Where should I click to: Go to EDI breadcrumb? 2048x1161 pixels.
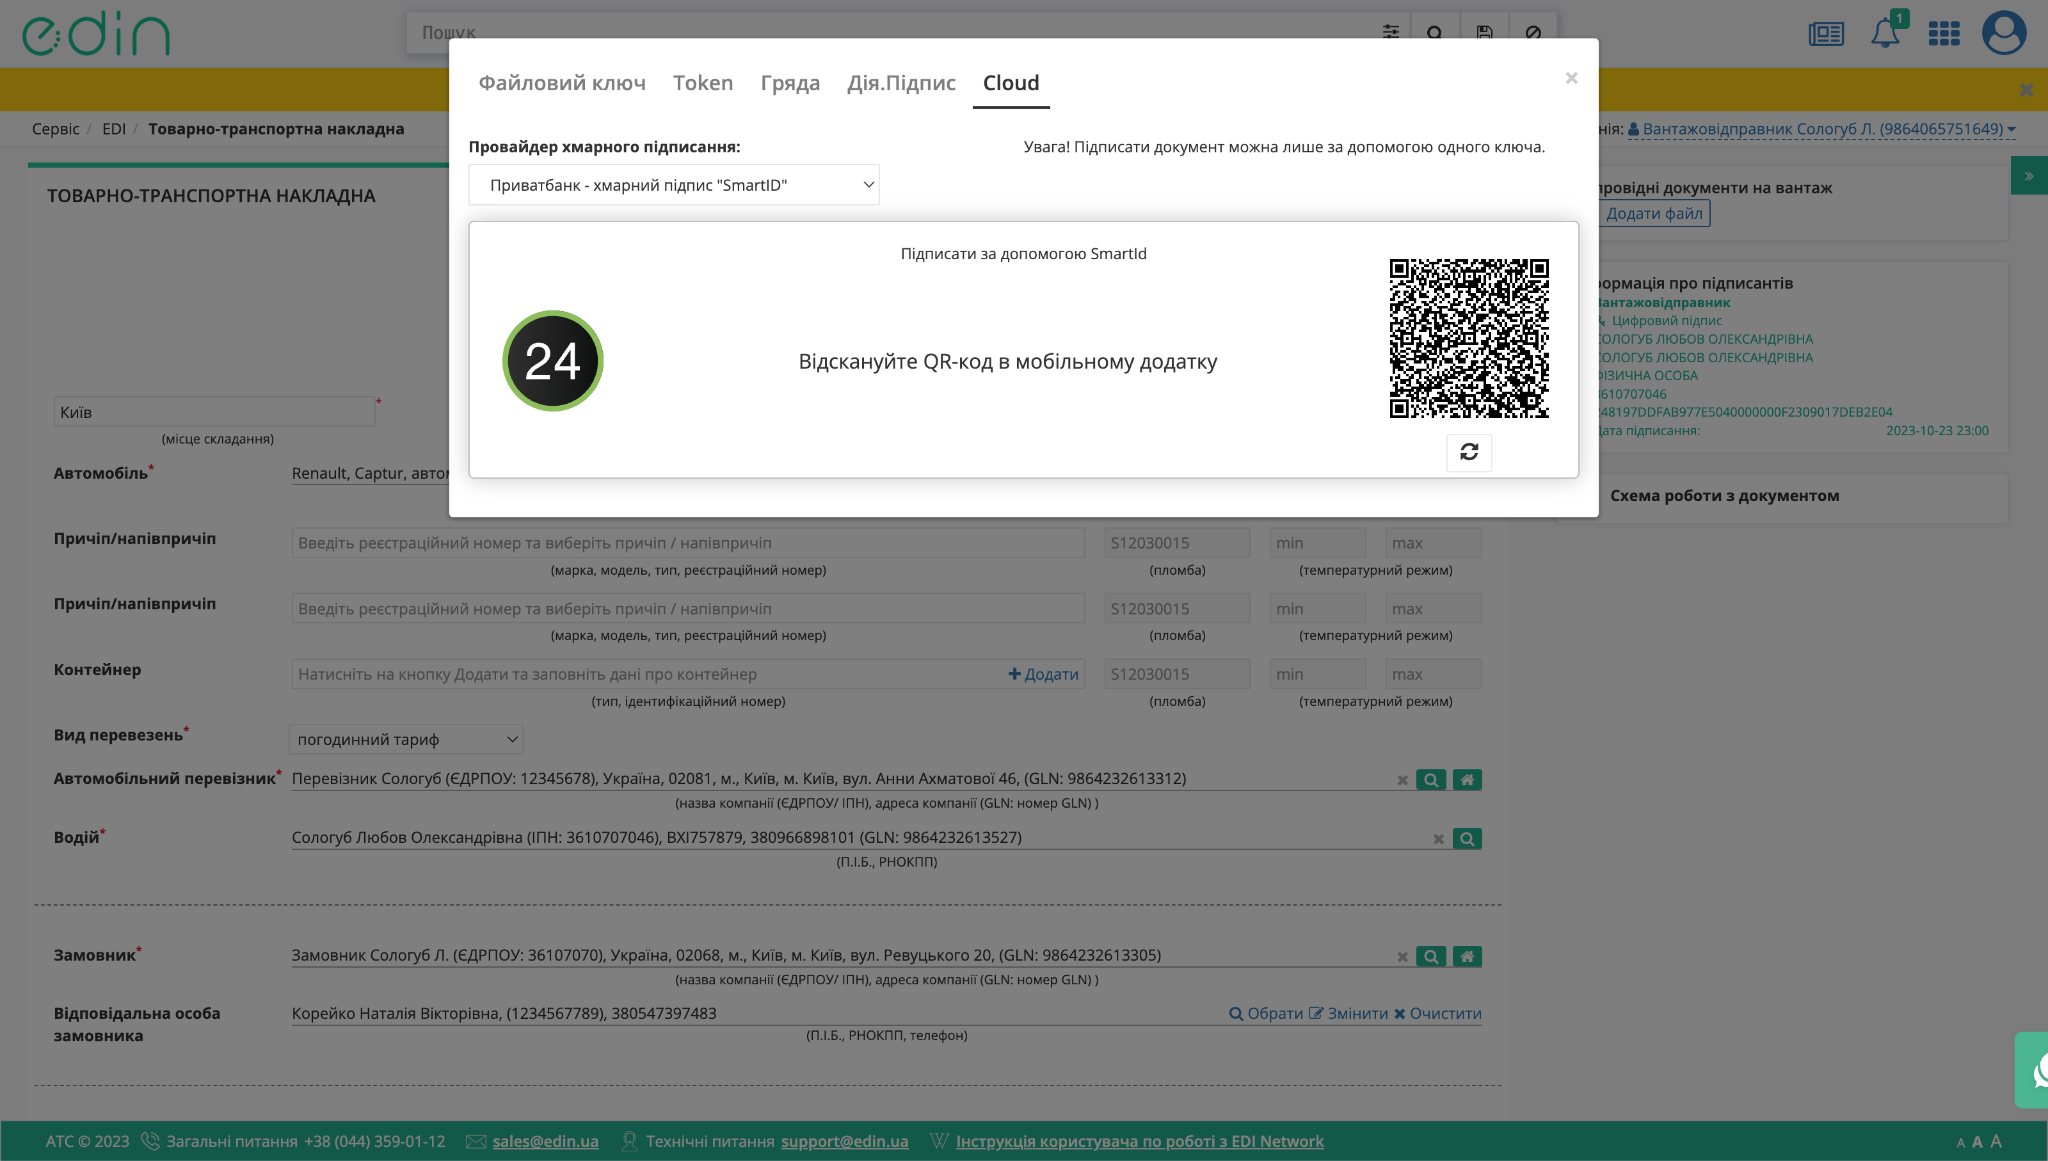pyautogui.click(x=114, y=129)
